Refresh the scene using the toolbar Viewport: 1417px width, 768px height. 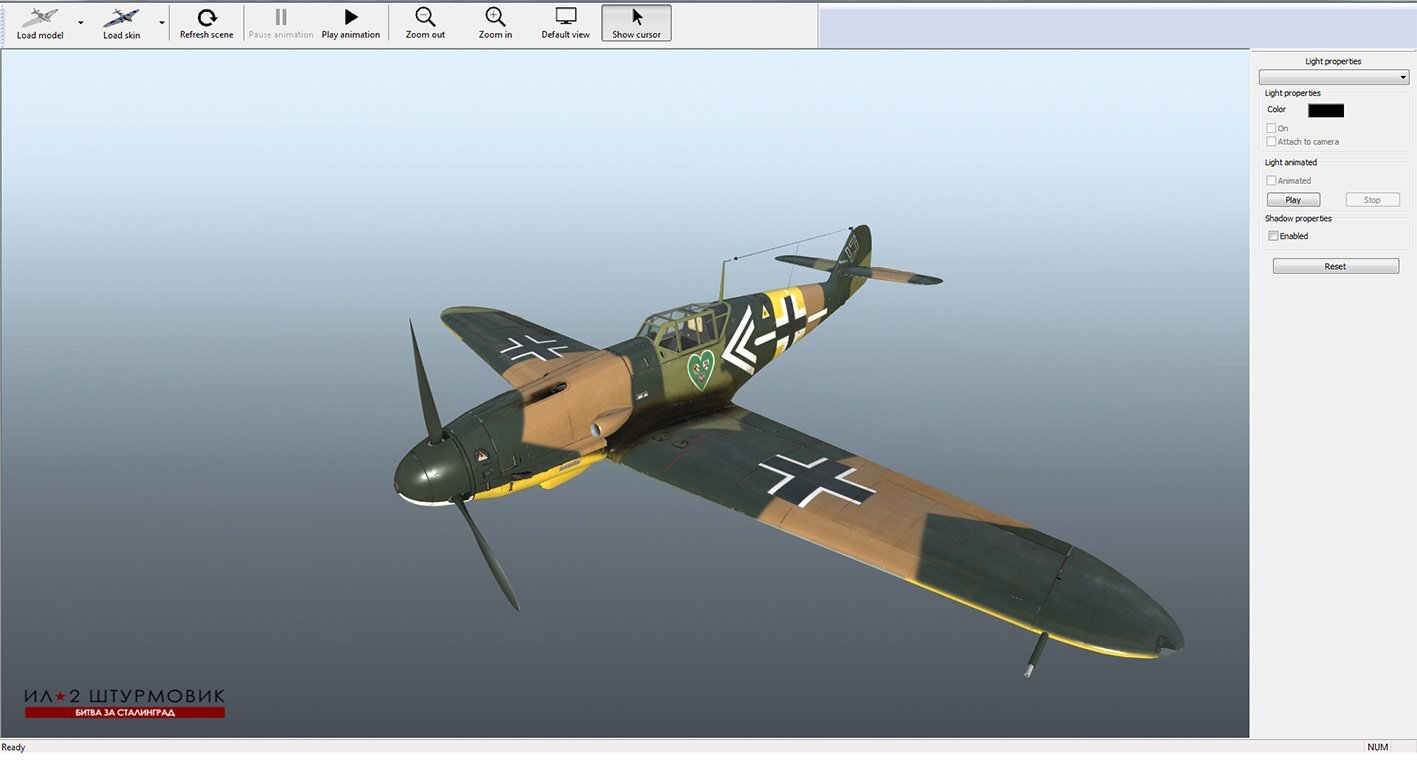[x=206, y=17]
